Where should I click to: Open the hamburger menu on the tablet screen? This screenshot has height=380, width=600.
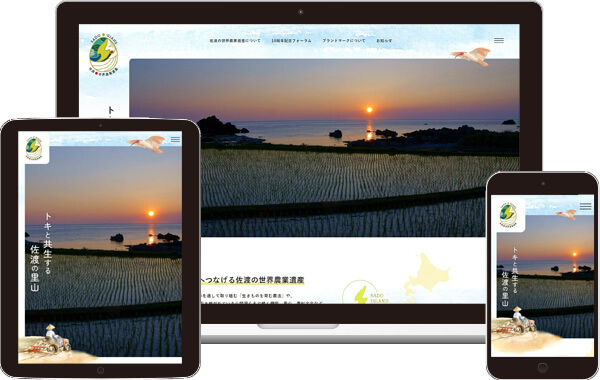176,140
